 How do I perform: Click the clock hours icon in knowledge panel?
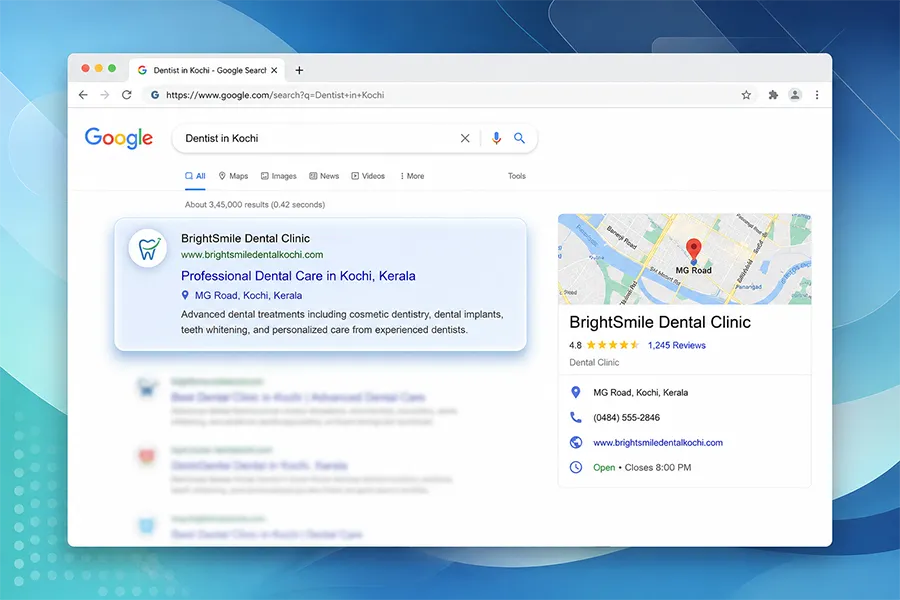pos(576,467)
